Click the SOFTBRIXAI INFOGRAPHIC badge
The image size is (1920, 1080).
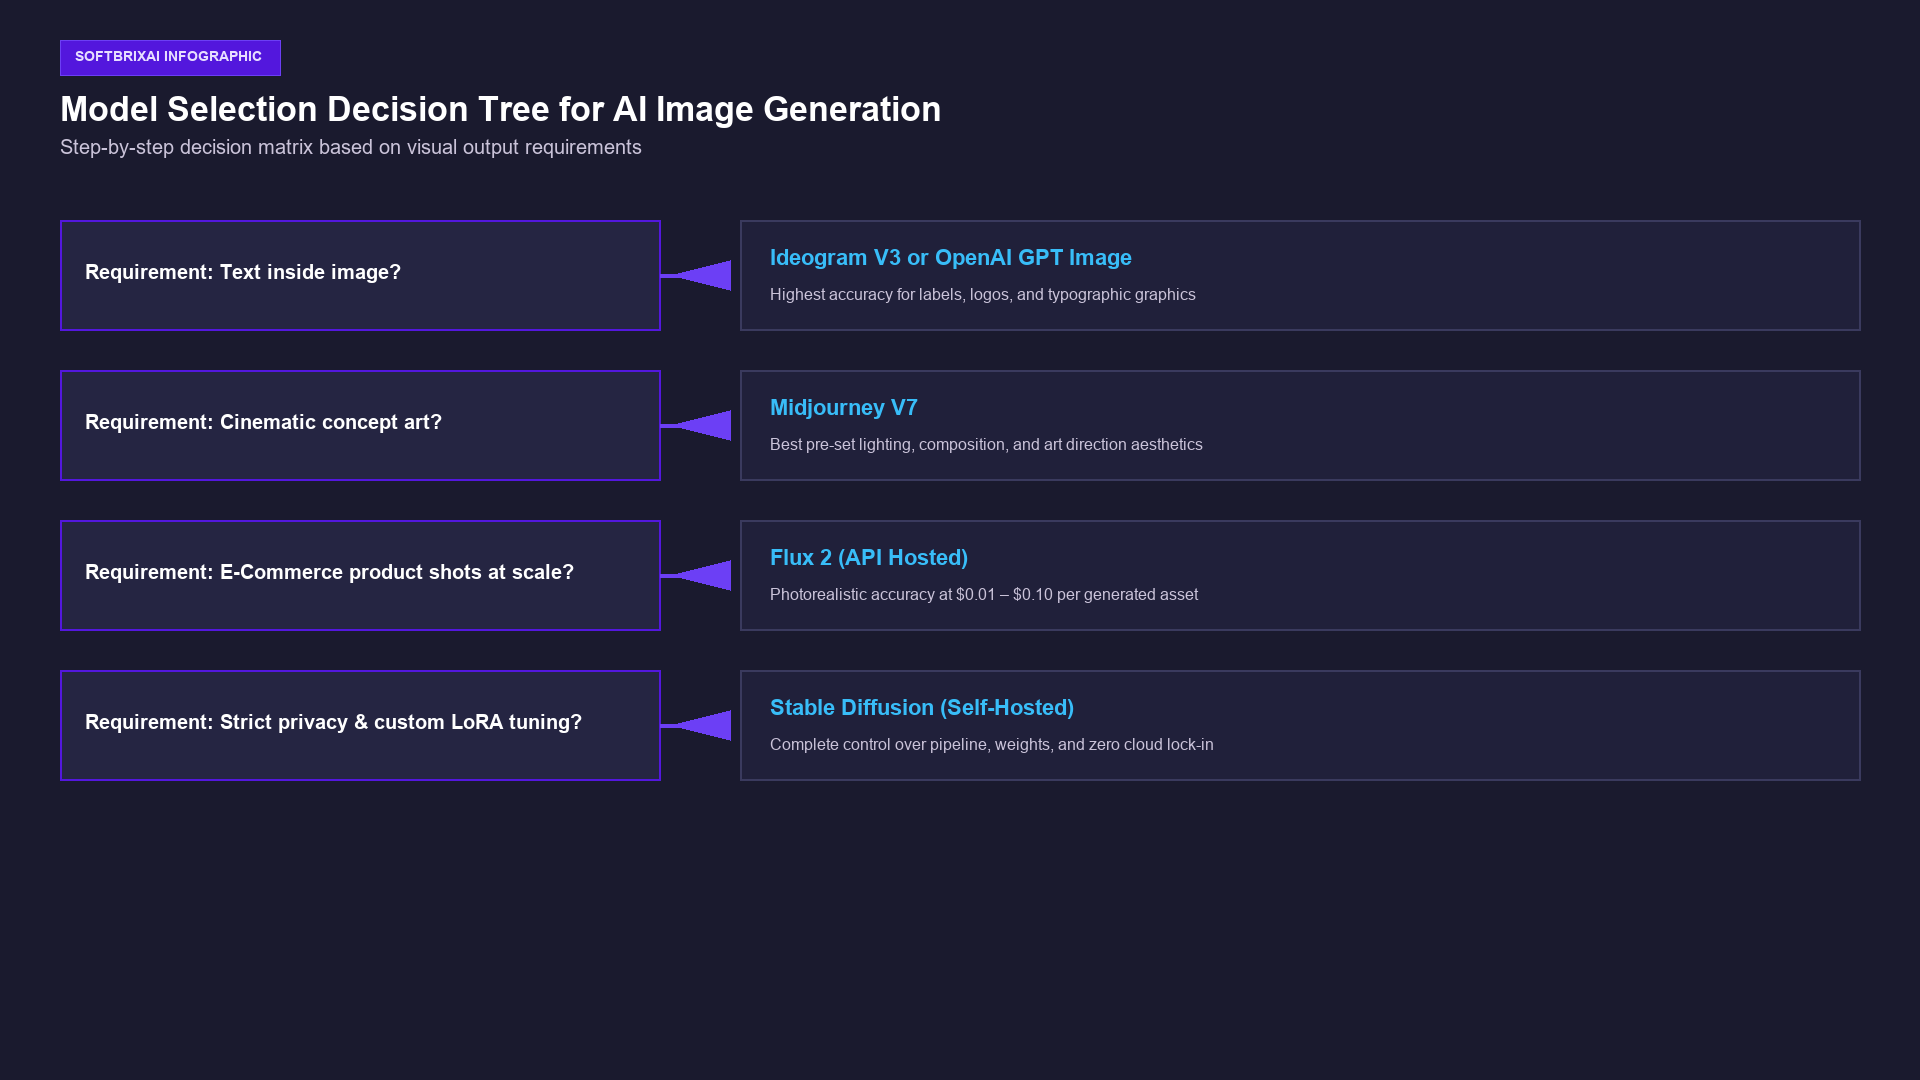point(170,58)
